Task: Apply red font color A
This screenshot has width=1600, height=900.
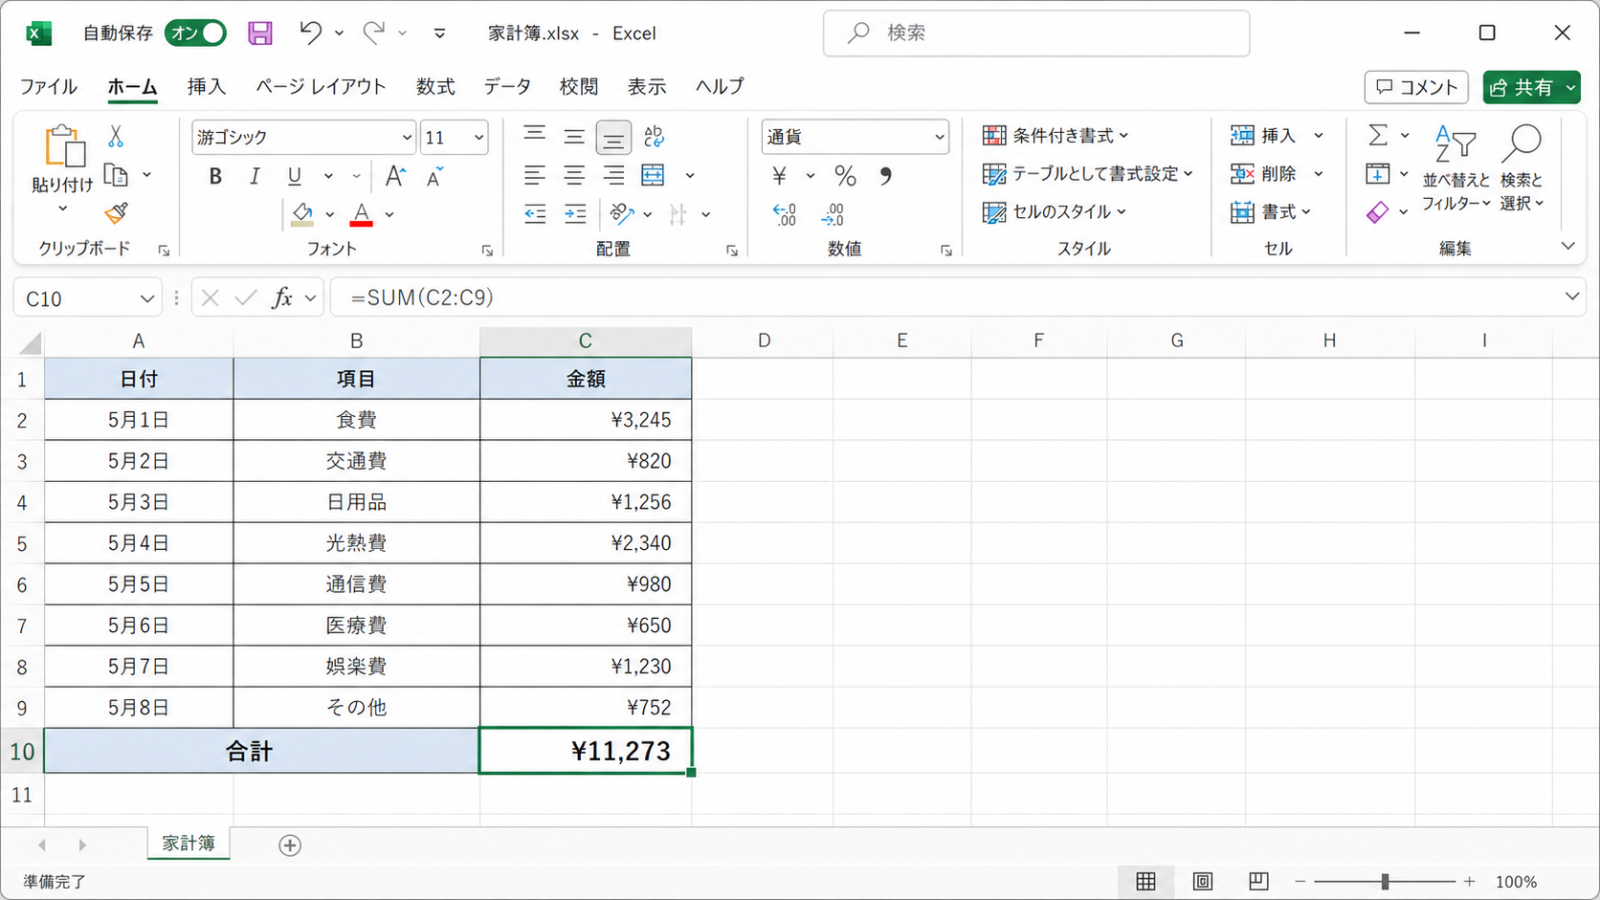Action: click(362, 214)
